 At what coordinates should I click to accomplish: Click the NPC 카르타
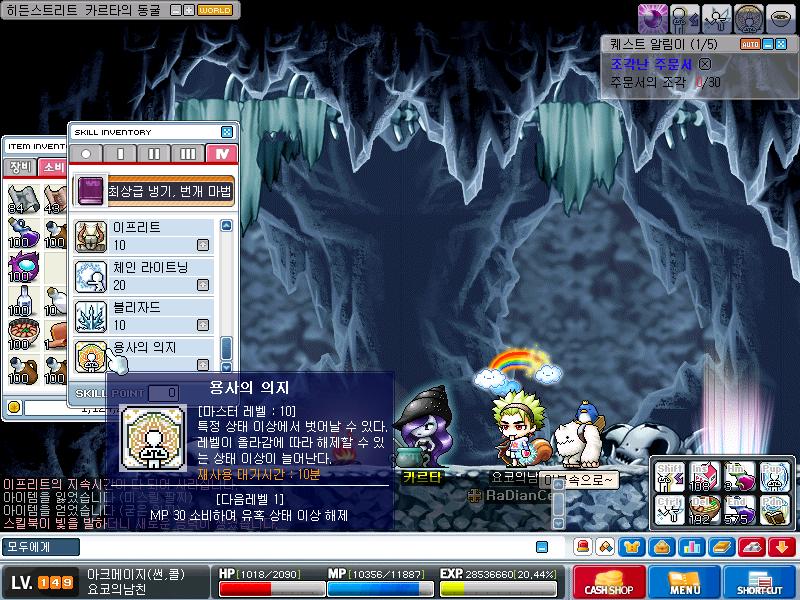[422, 428]
